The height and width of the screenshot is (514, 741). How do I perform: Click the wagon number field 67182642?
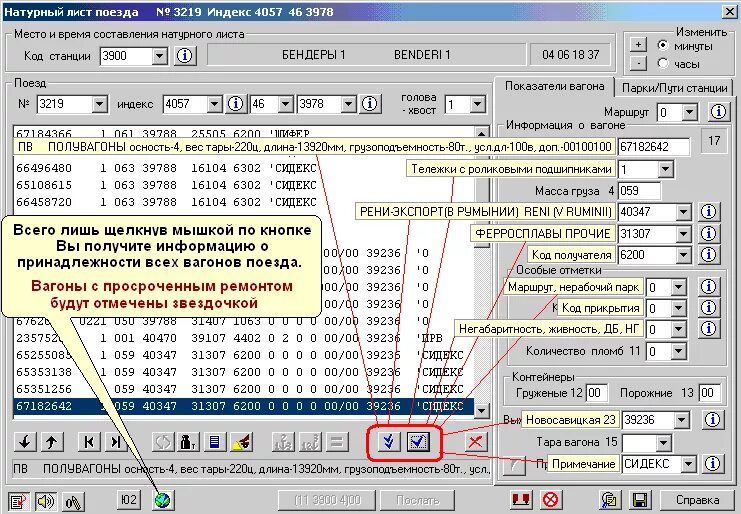tap(654, 146)
